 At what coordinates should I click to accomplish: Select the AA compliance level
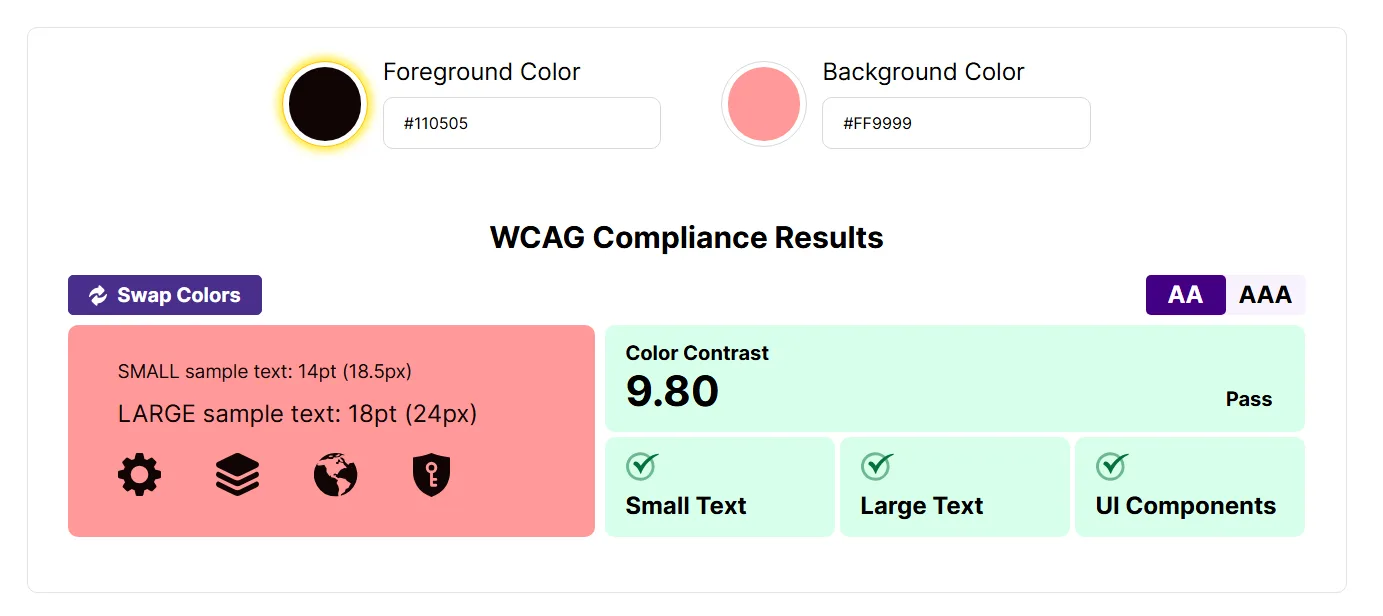1185,295
